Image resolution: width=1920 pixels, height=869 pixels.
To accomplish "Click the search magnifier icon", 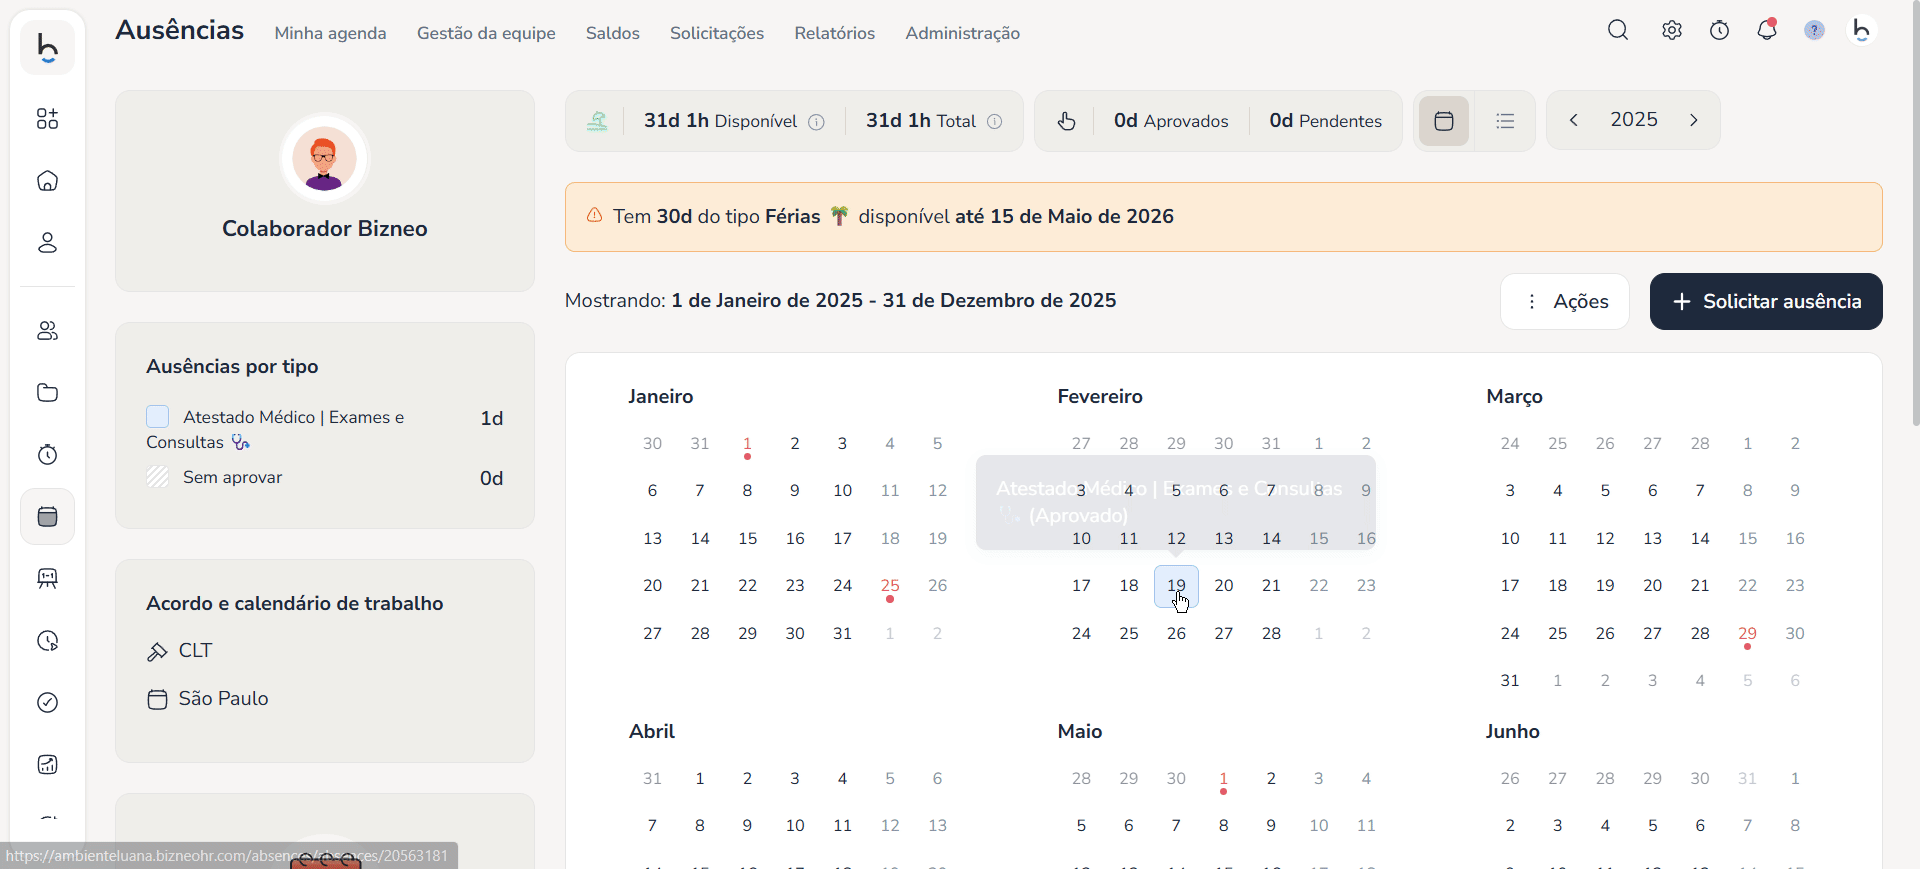I will pyautogui.click(x=1618, y=31).
